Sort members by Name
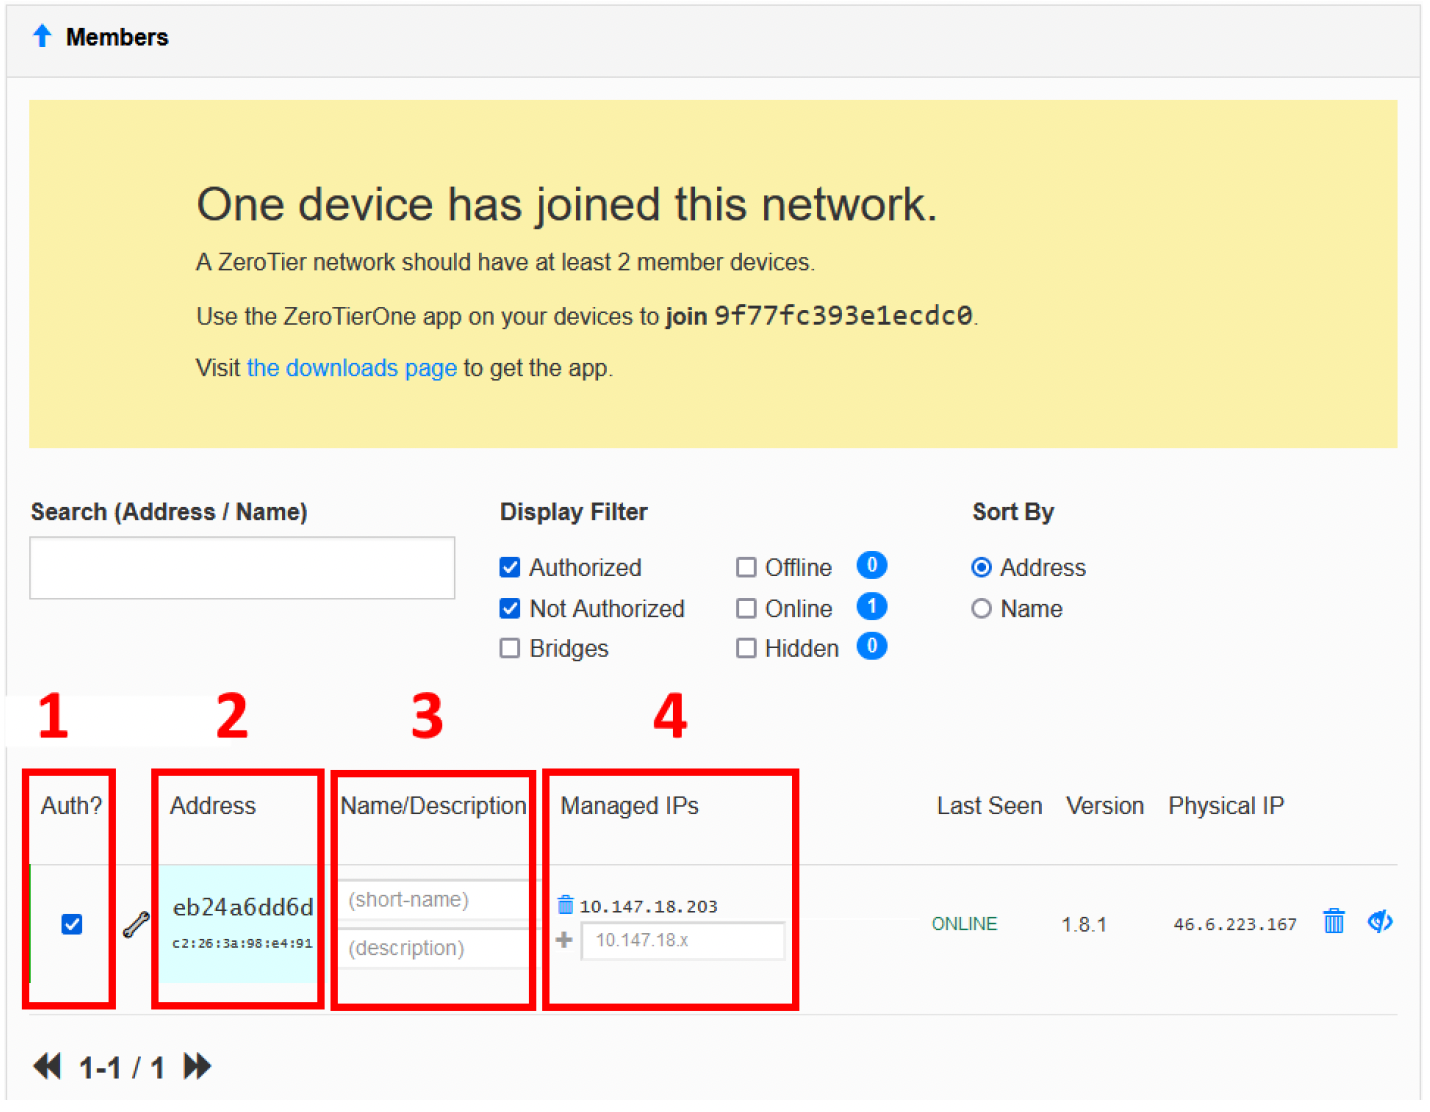 click(981, 609)
